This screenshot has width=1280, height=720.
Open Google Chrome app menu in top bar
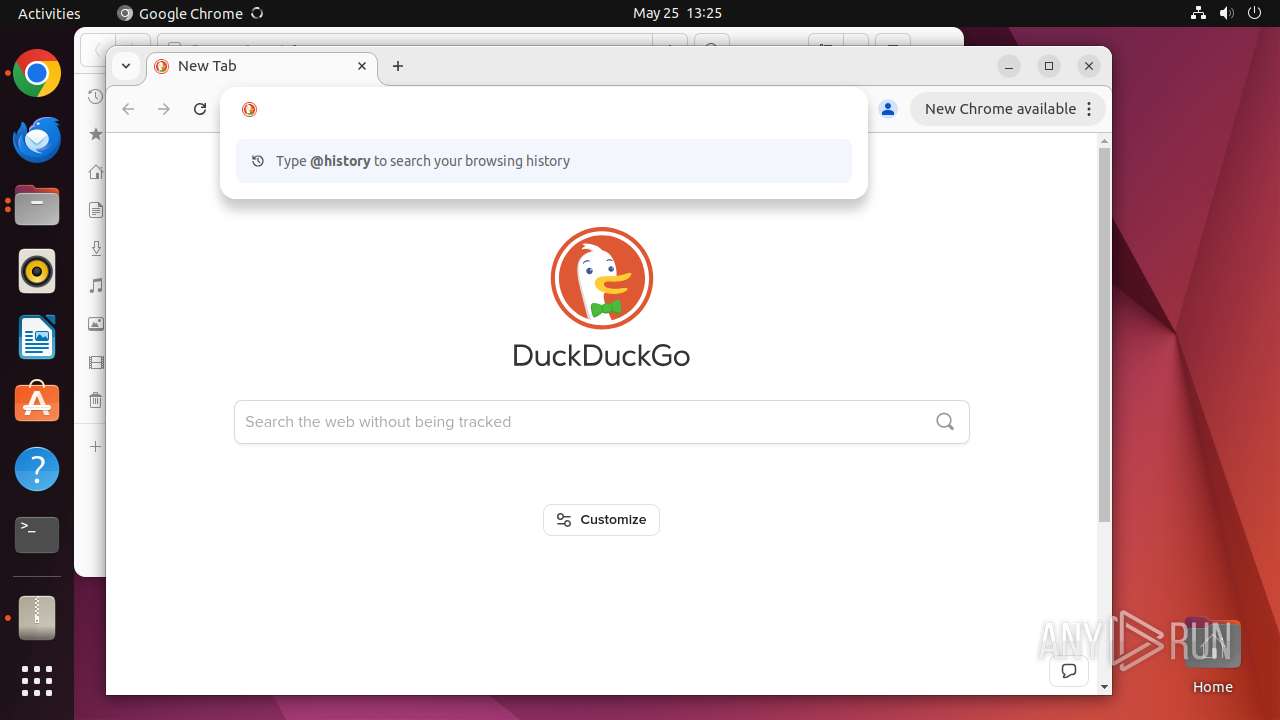click(190, 13)
